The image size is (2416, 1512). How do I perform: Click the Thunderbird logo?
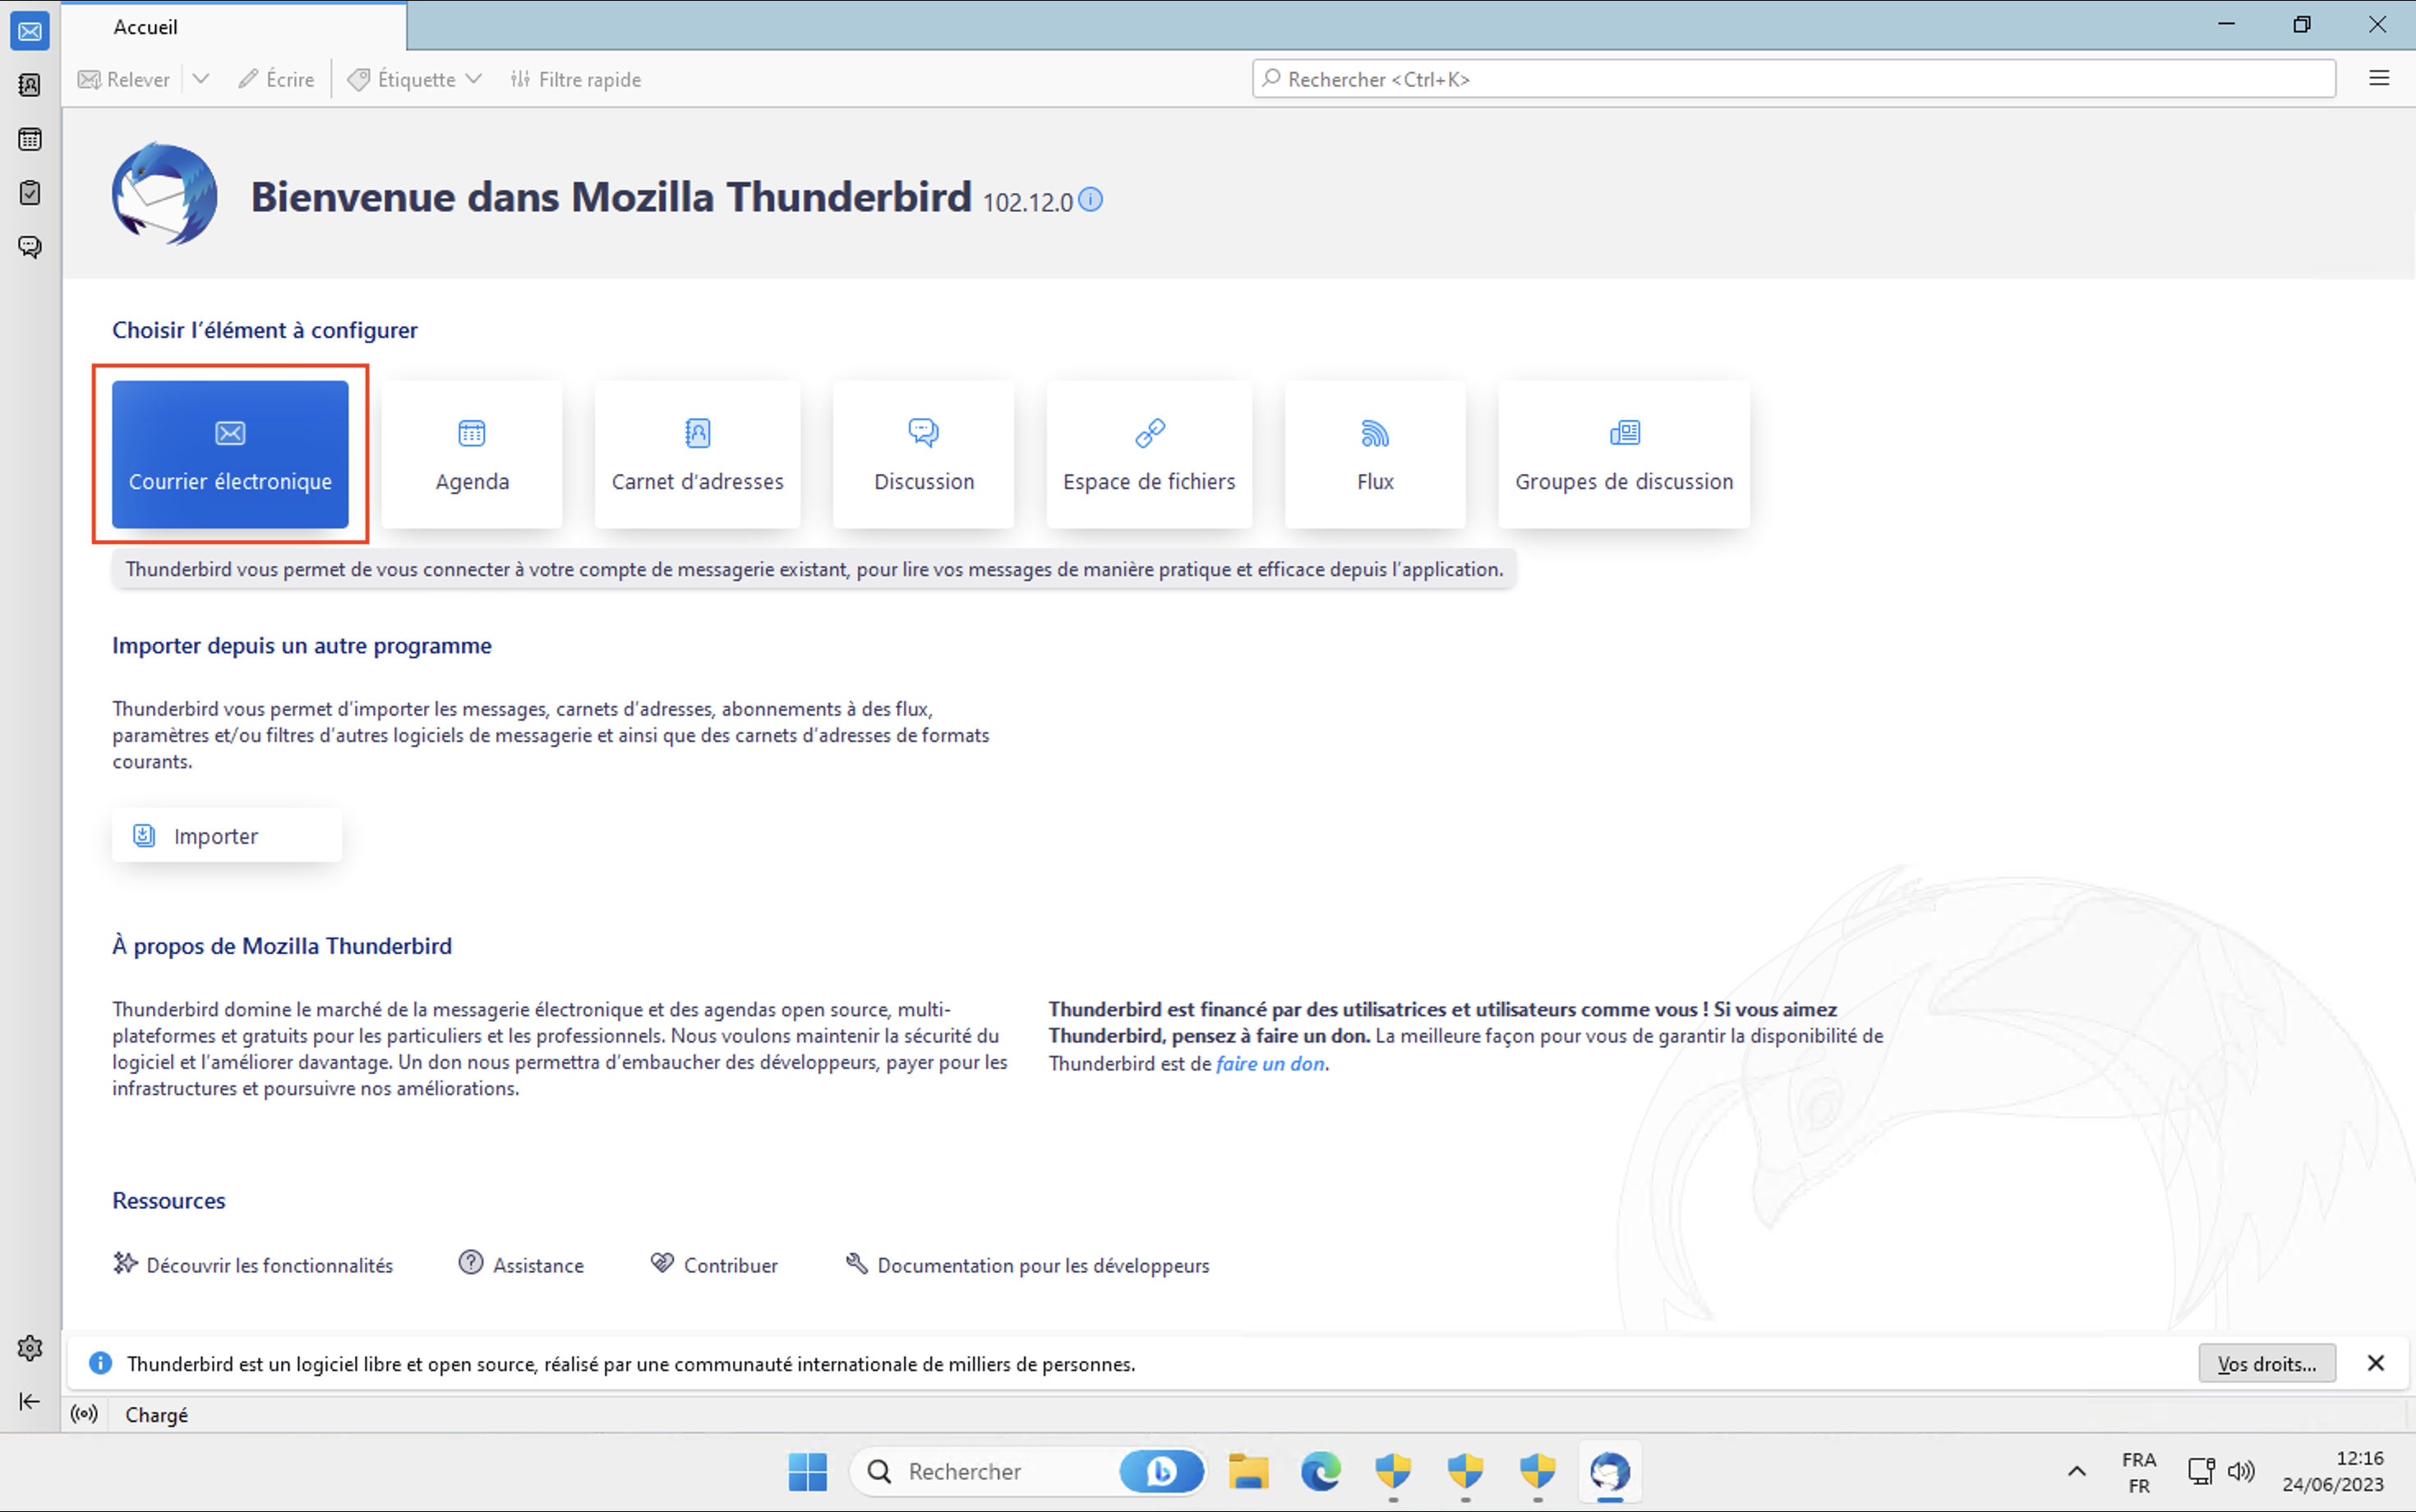click(165, 194)
